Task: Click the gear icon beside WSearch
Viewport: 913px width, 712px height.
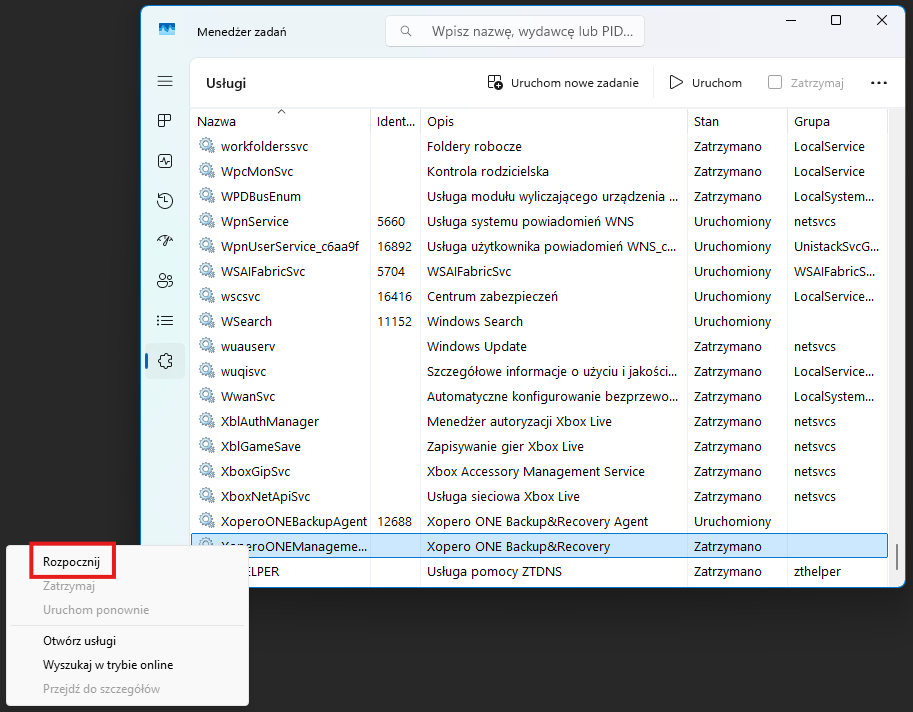Action: (x=207, y=321)
